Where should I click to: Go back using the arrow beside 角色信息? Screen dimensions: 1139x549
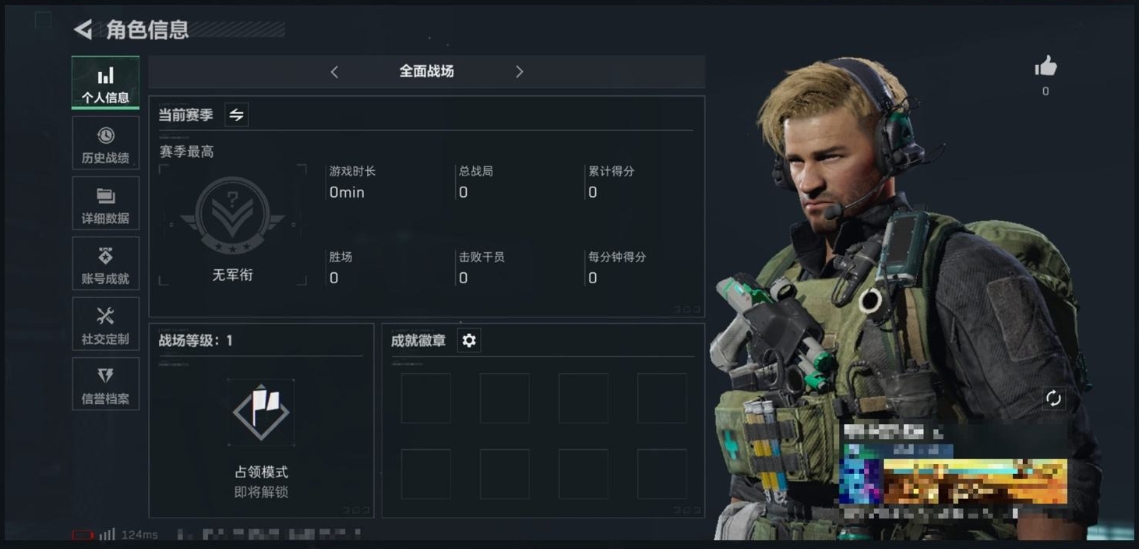[x=83, y=30]
